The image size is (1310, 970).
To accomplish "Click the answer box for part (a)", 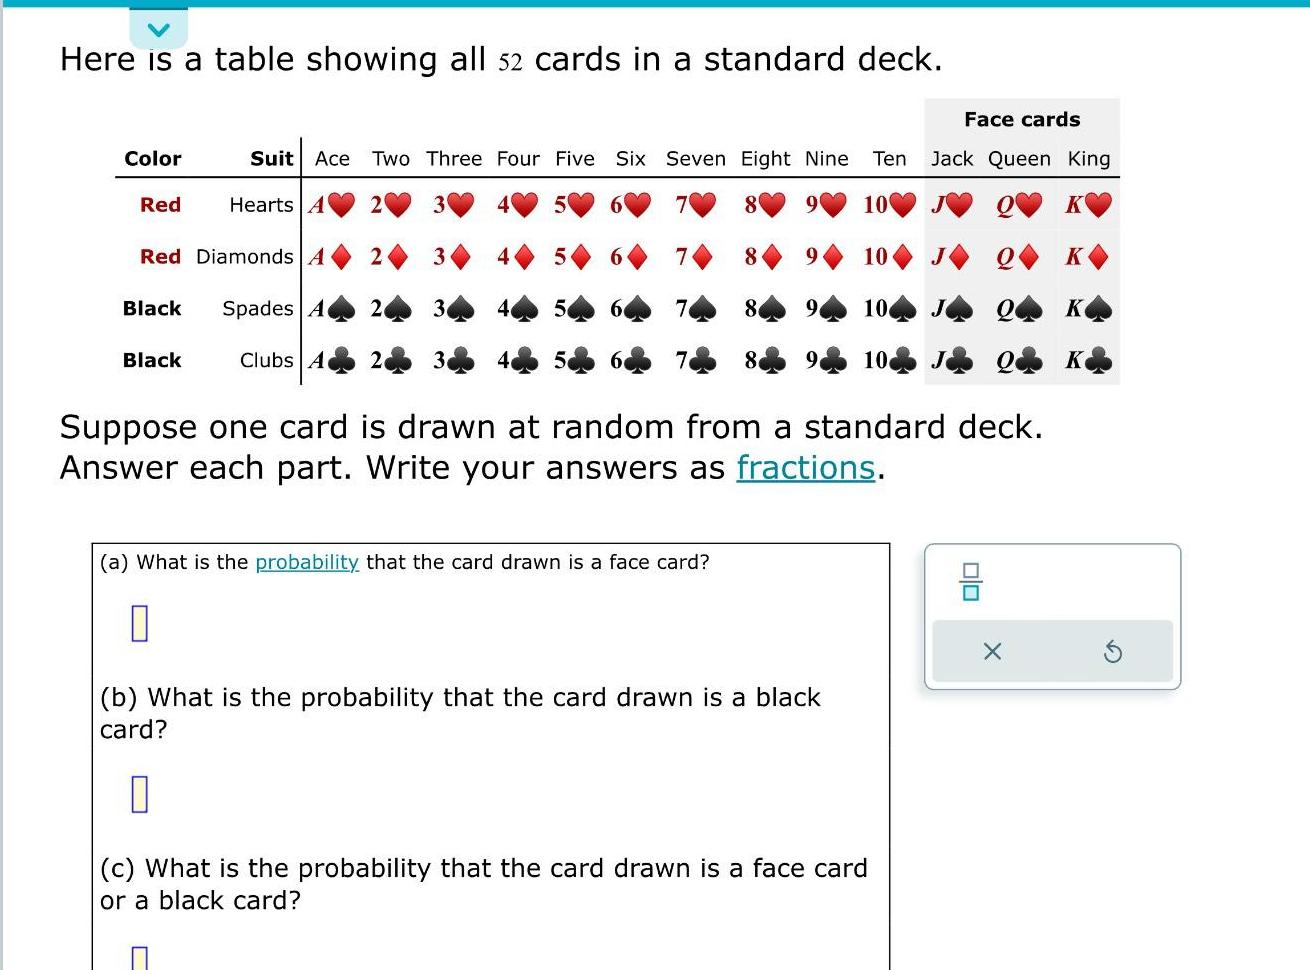I will click(x=138, y=621).
